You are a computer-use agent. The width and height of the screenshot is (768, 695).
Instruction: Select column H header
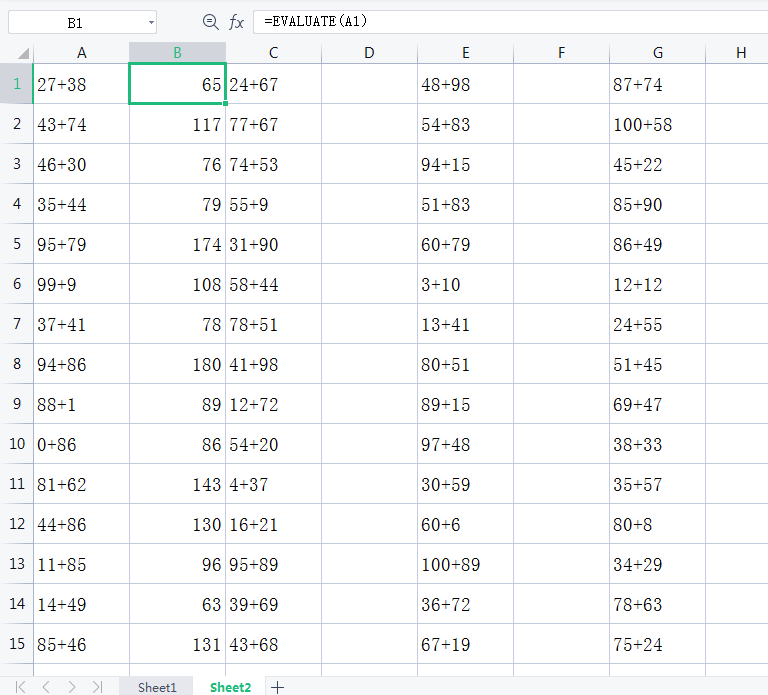pos(737,53)
